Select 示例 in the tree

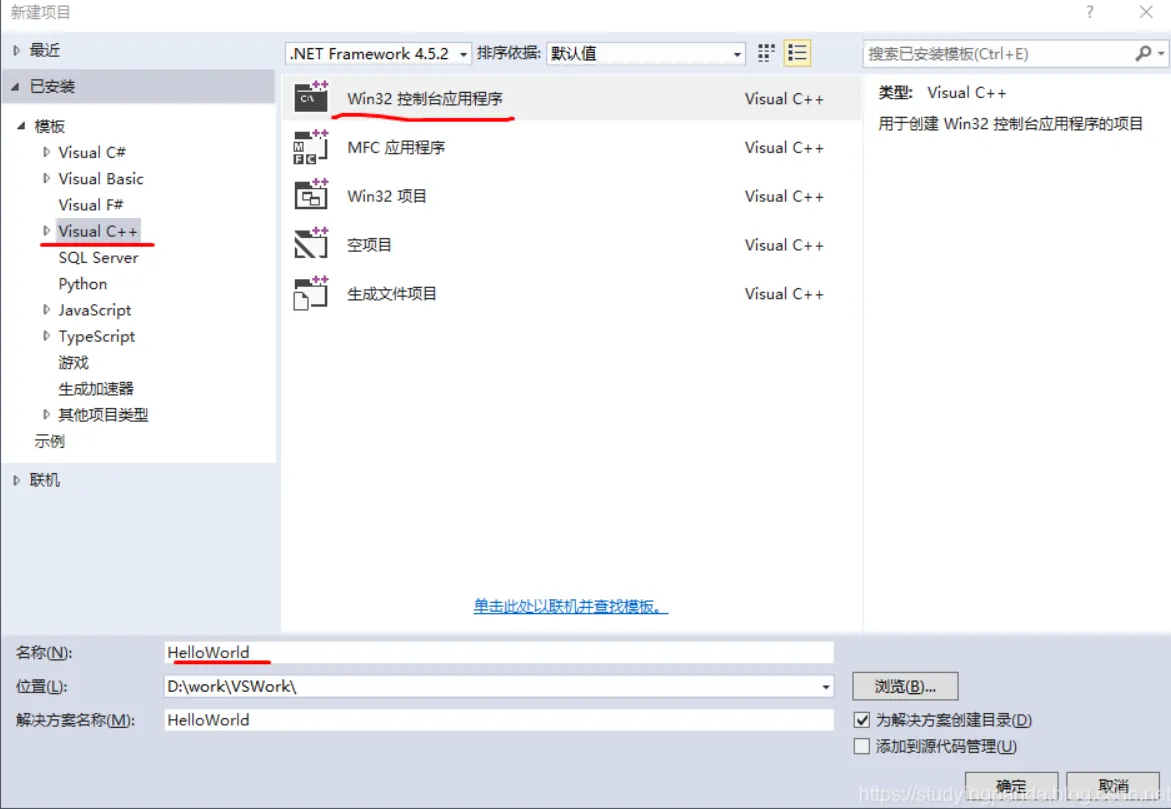49,441
